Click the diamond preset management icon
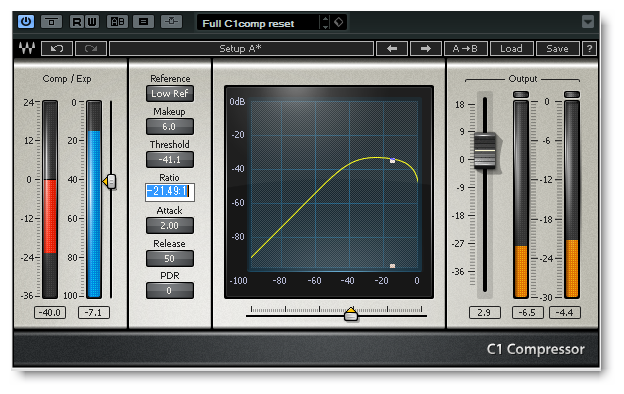This screenshot has width=624, height=394. tap(339, 22)
